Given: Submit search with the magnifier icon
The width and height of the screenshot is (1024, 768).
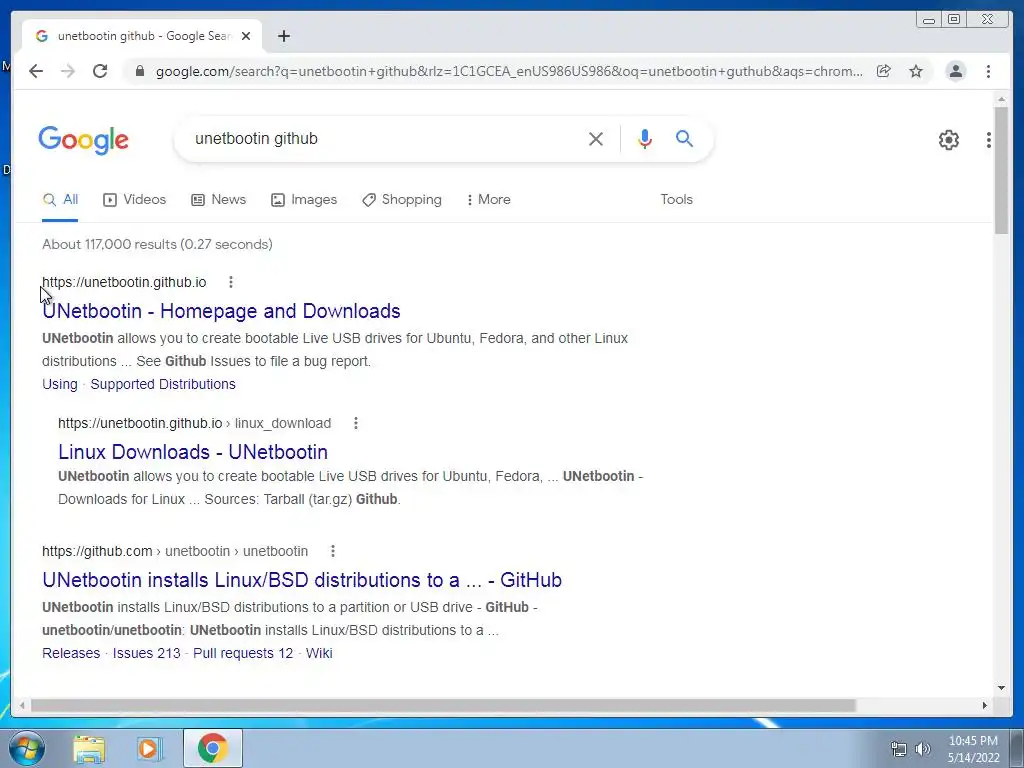Looking at the screenshot, I should click(684, 138).
